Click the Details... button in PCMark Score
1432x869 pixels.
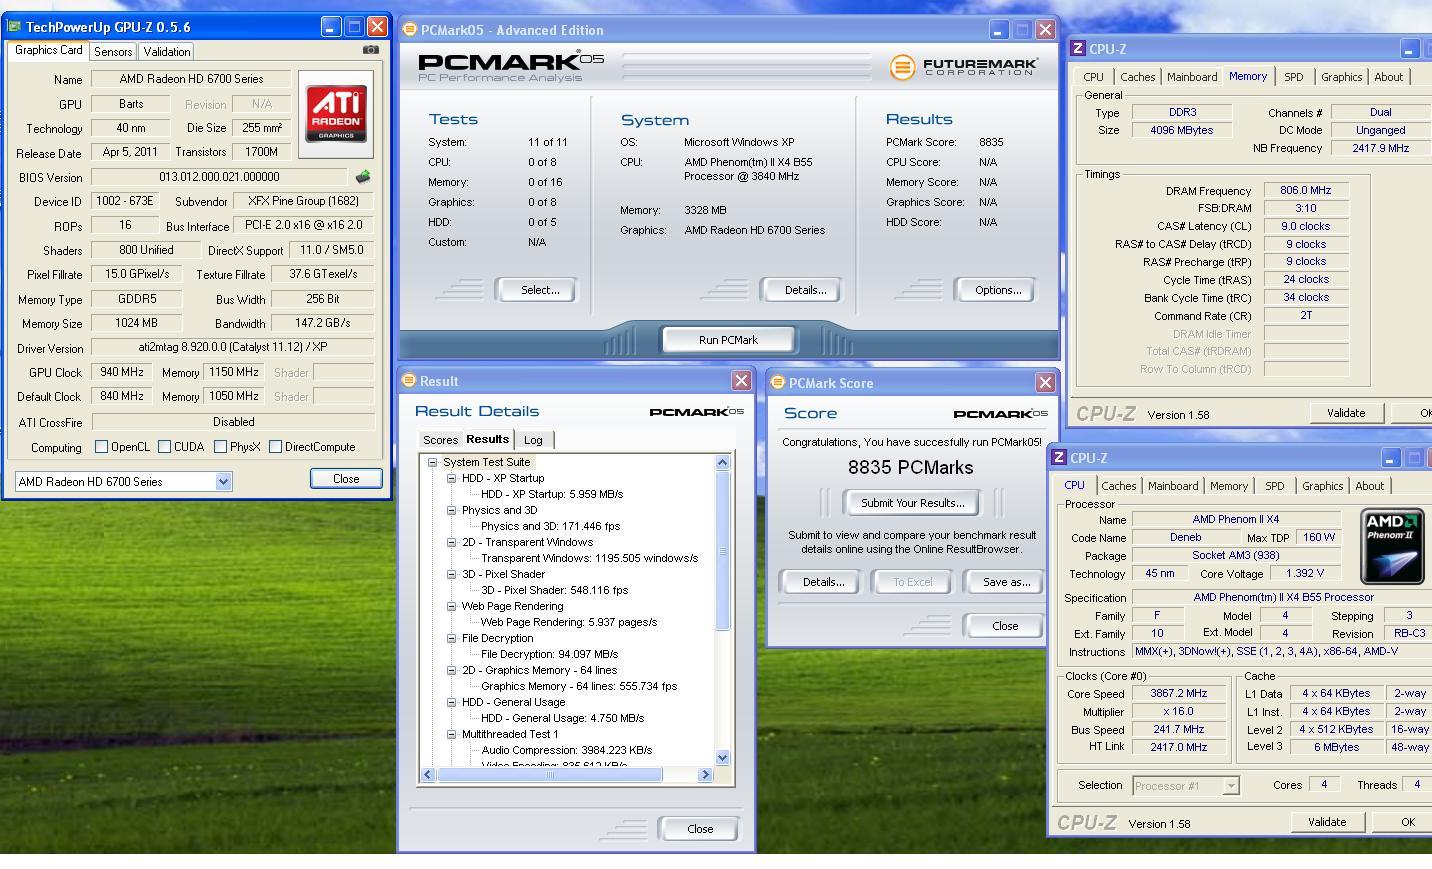pos(823,582)
